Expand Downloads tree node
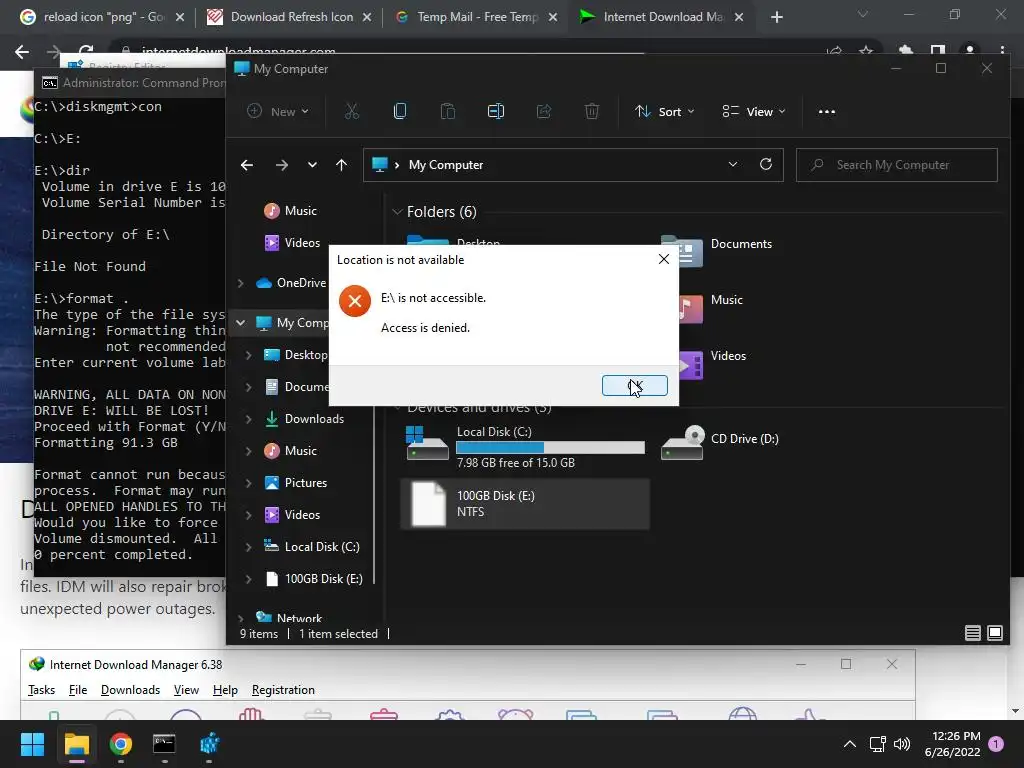The height and width of the screenshot is (768, 1024). click(x=248, y=419)
